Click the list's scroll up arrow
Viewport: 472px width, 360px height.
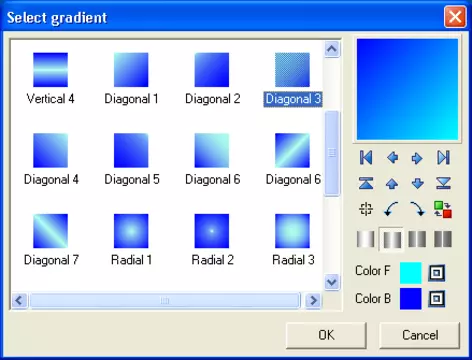332,49
